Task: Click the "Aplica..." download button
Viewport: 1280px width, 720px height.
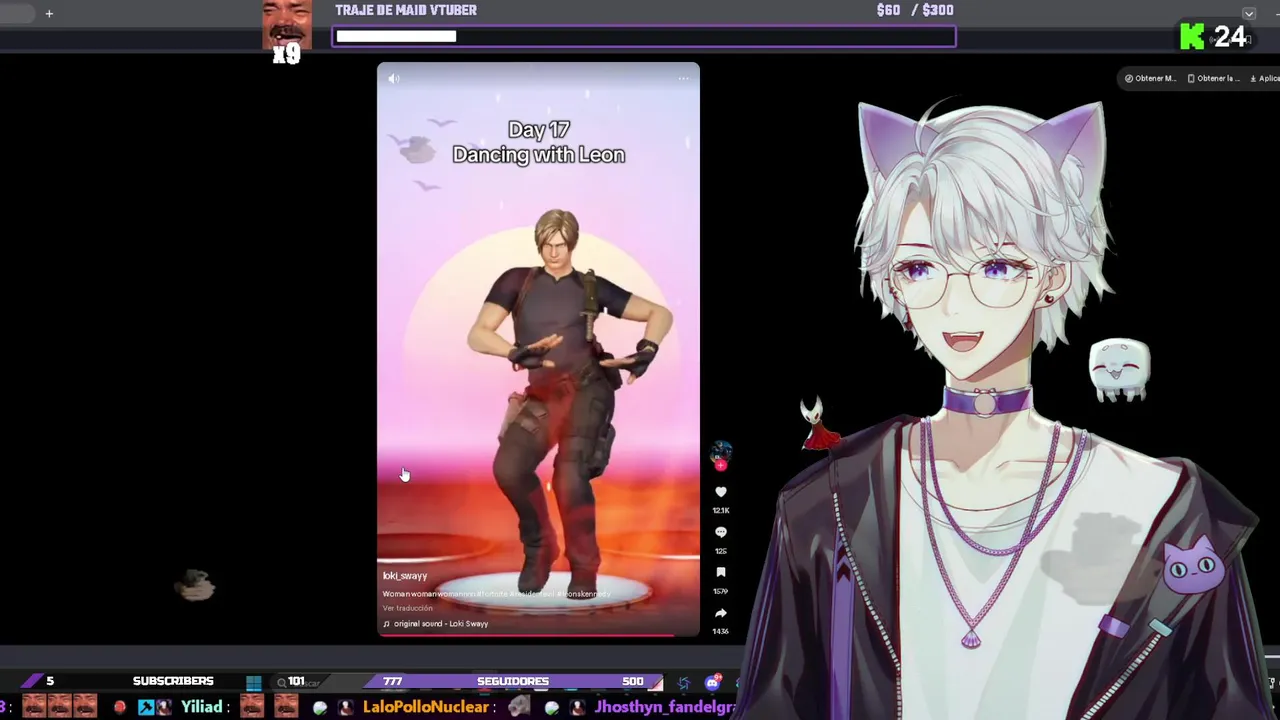Action: pyautogui.click(x=1264, y=78)
